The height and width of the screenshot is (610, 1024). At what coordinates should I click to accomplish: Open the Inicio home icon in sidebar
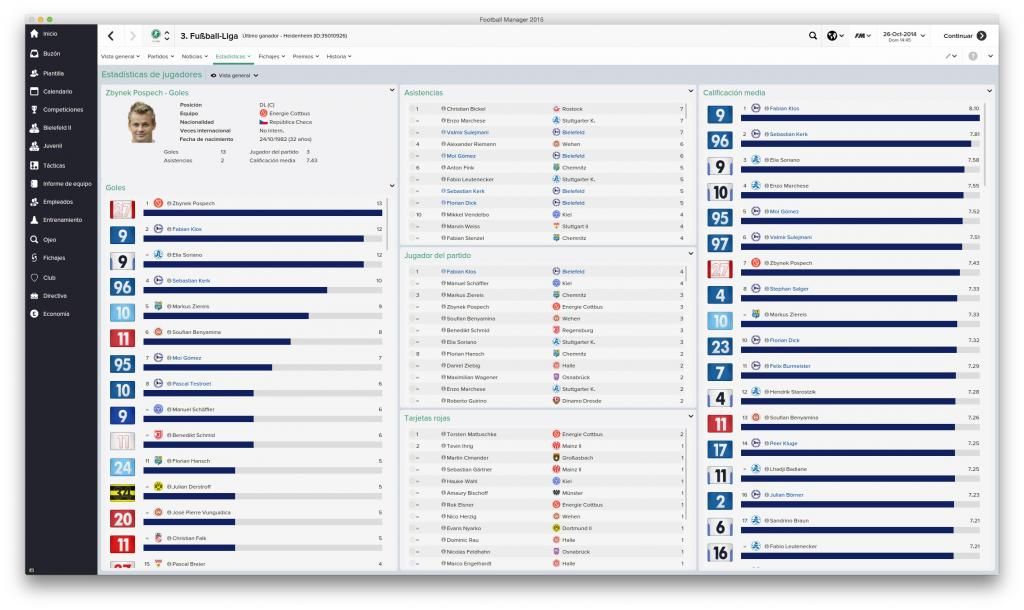click(34, 34)
